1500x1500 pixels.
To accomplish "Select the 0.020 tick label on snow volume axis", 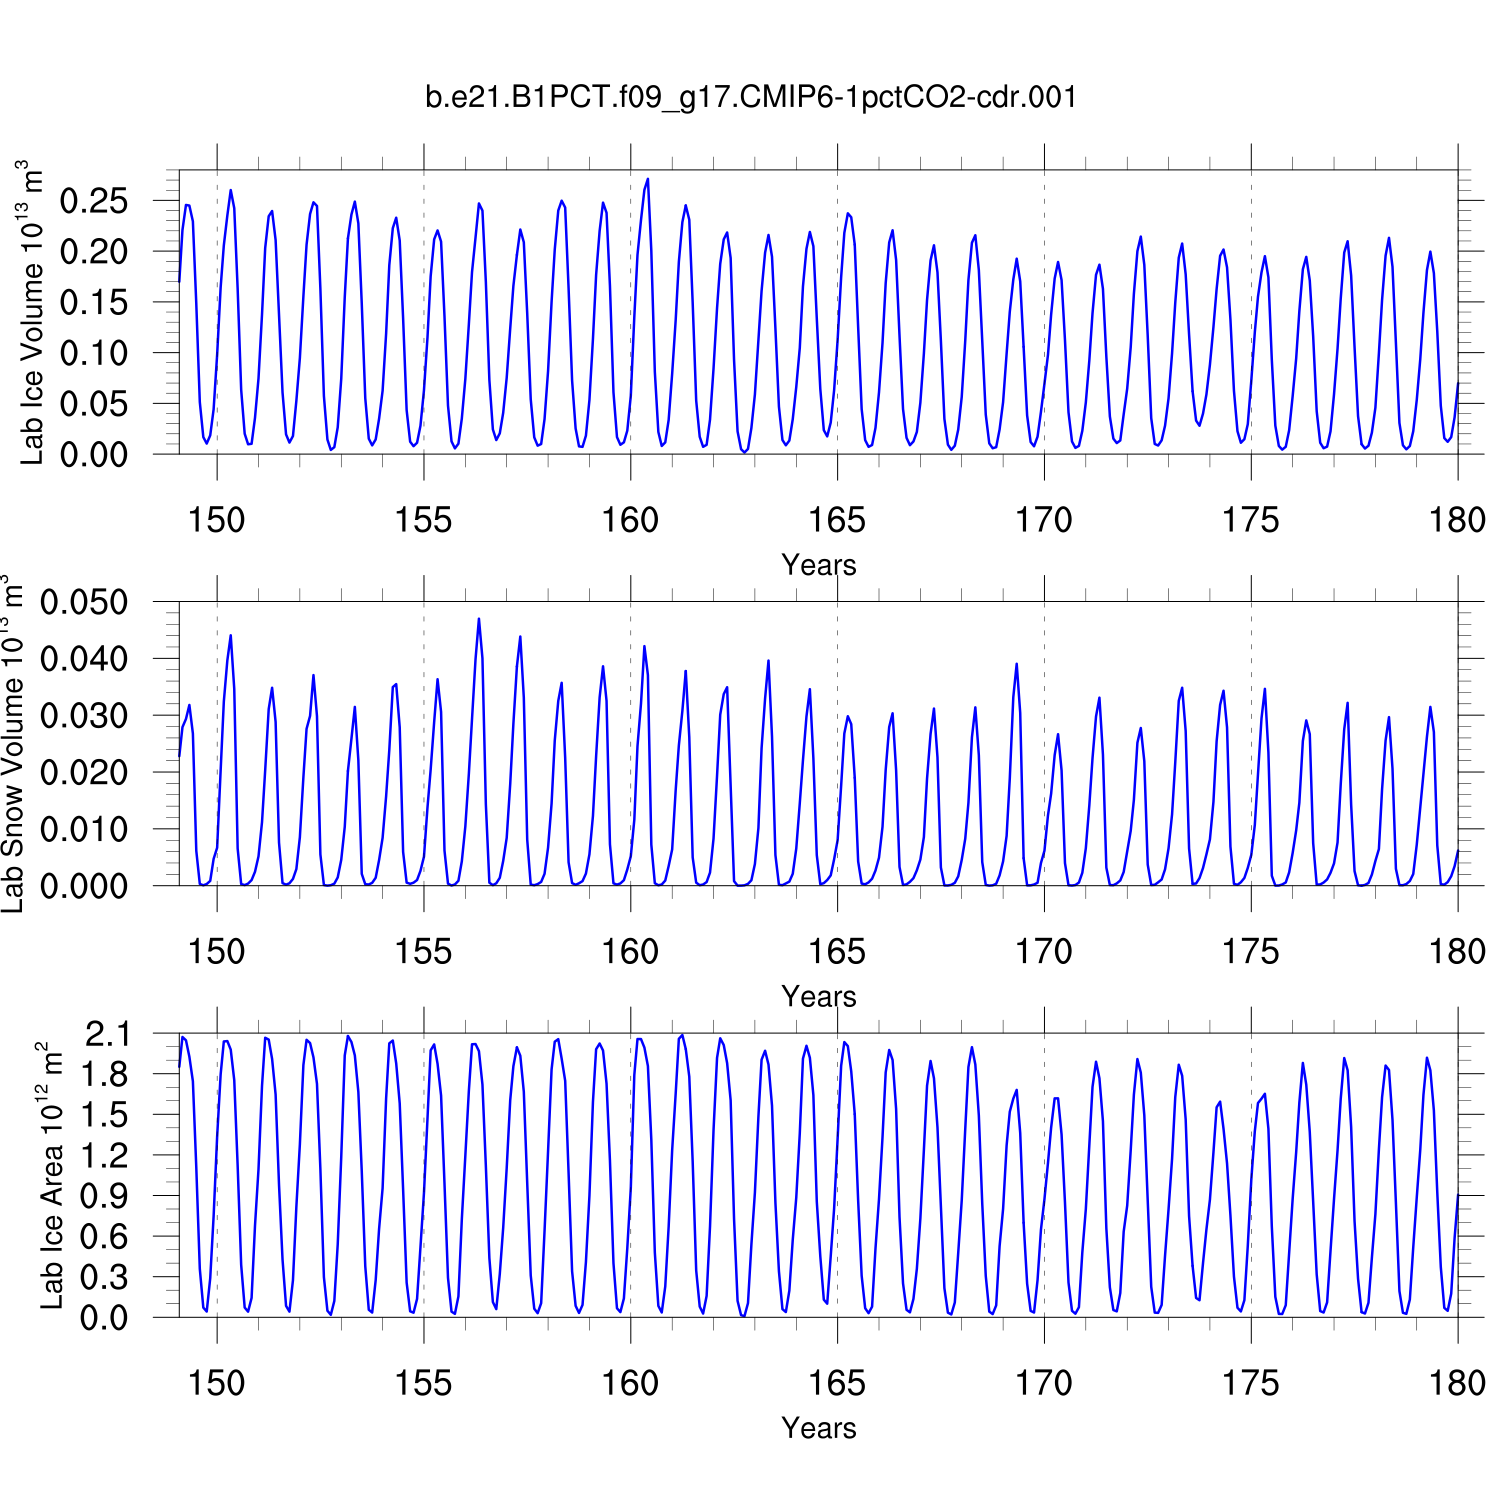I will click(84, 772).
